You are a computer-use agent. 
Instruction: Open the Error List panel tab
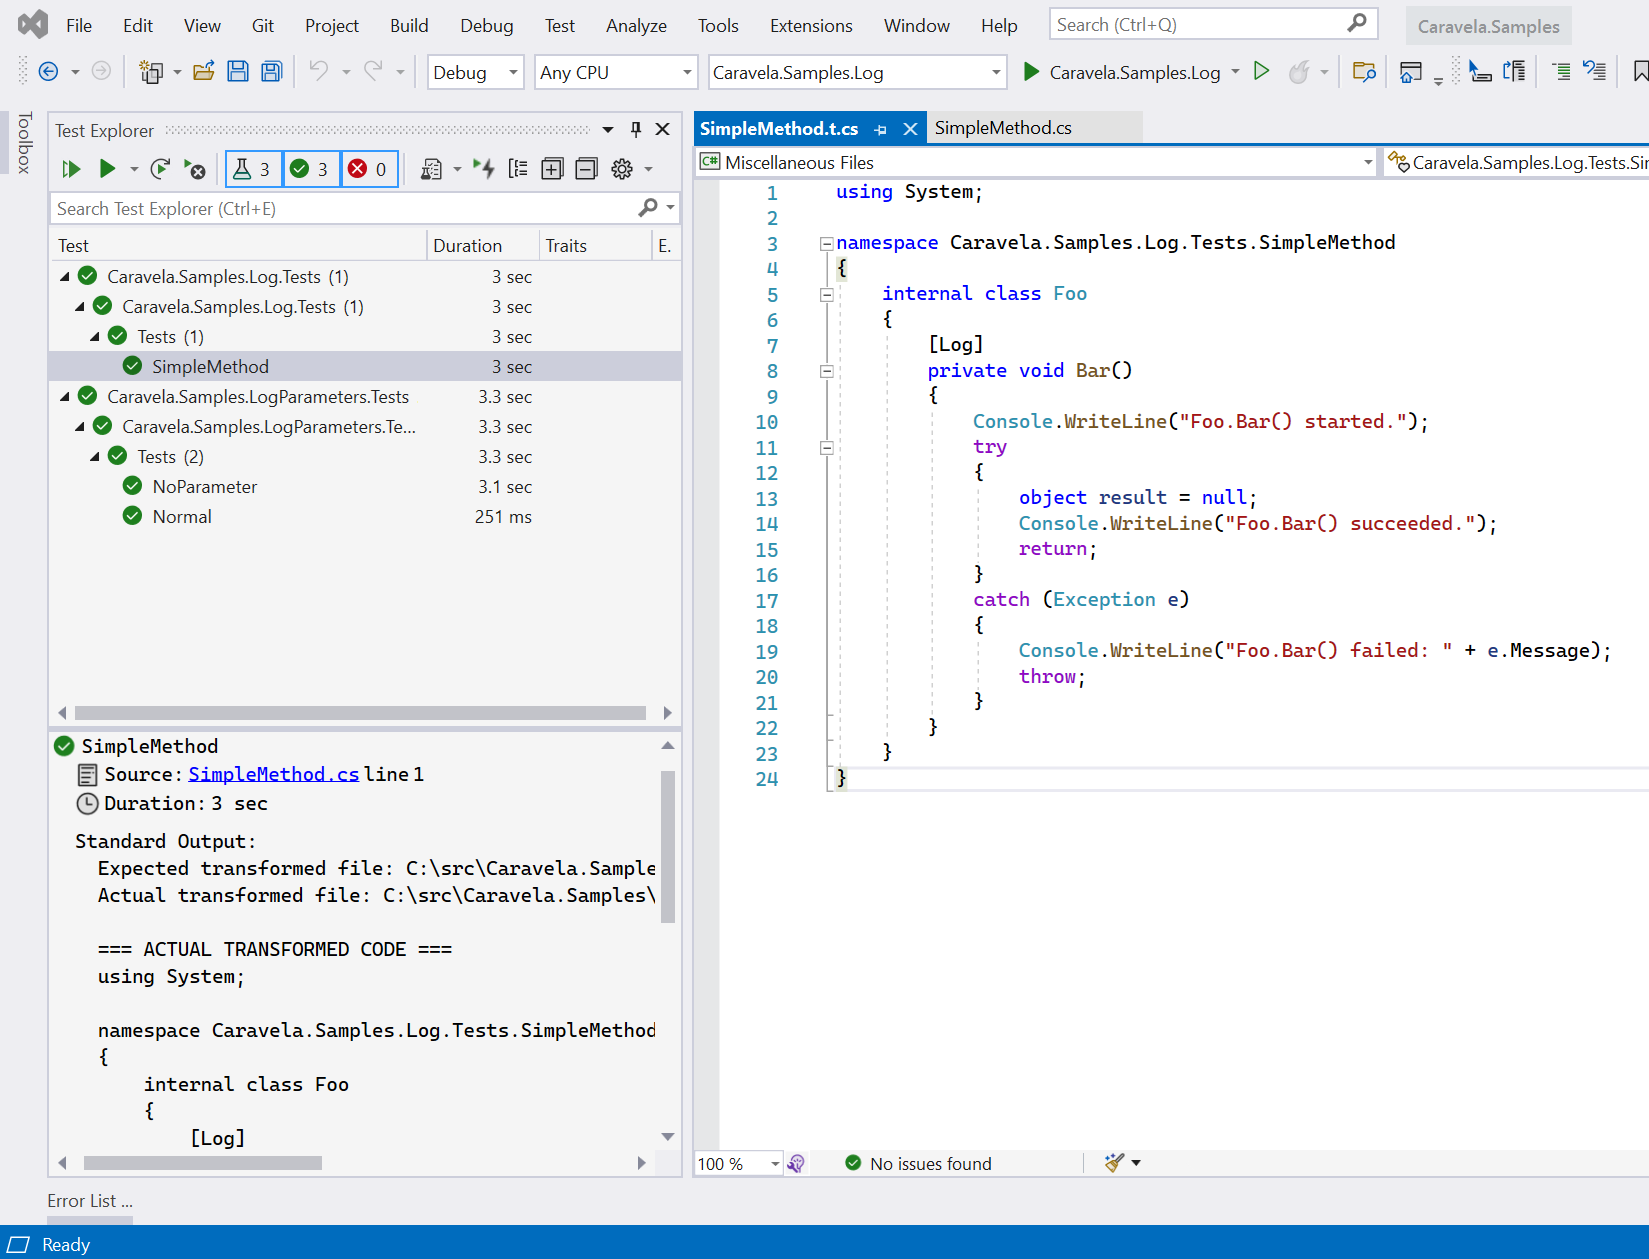tap(89, 1201)
